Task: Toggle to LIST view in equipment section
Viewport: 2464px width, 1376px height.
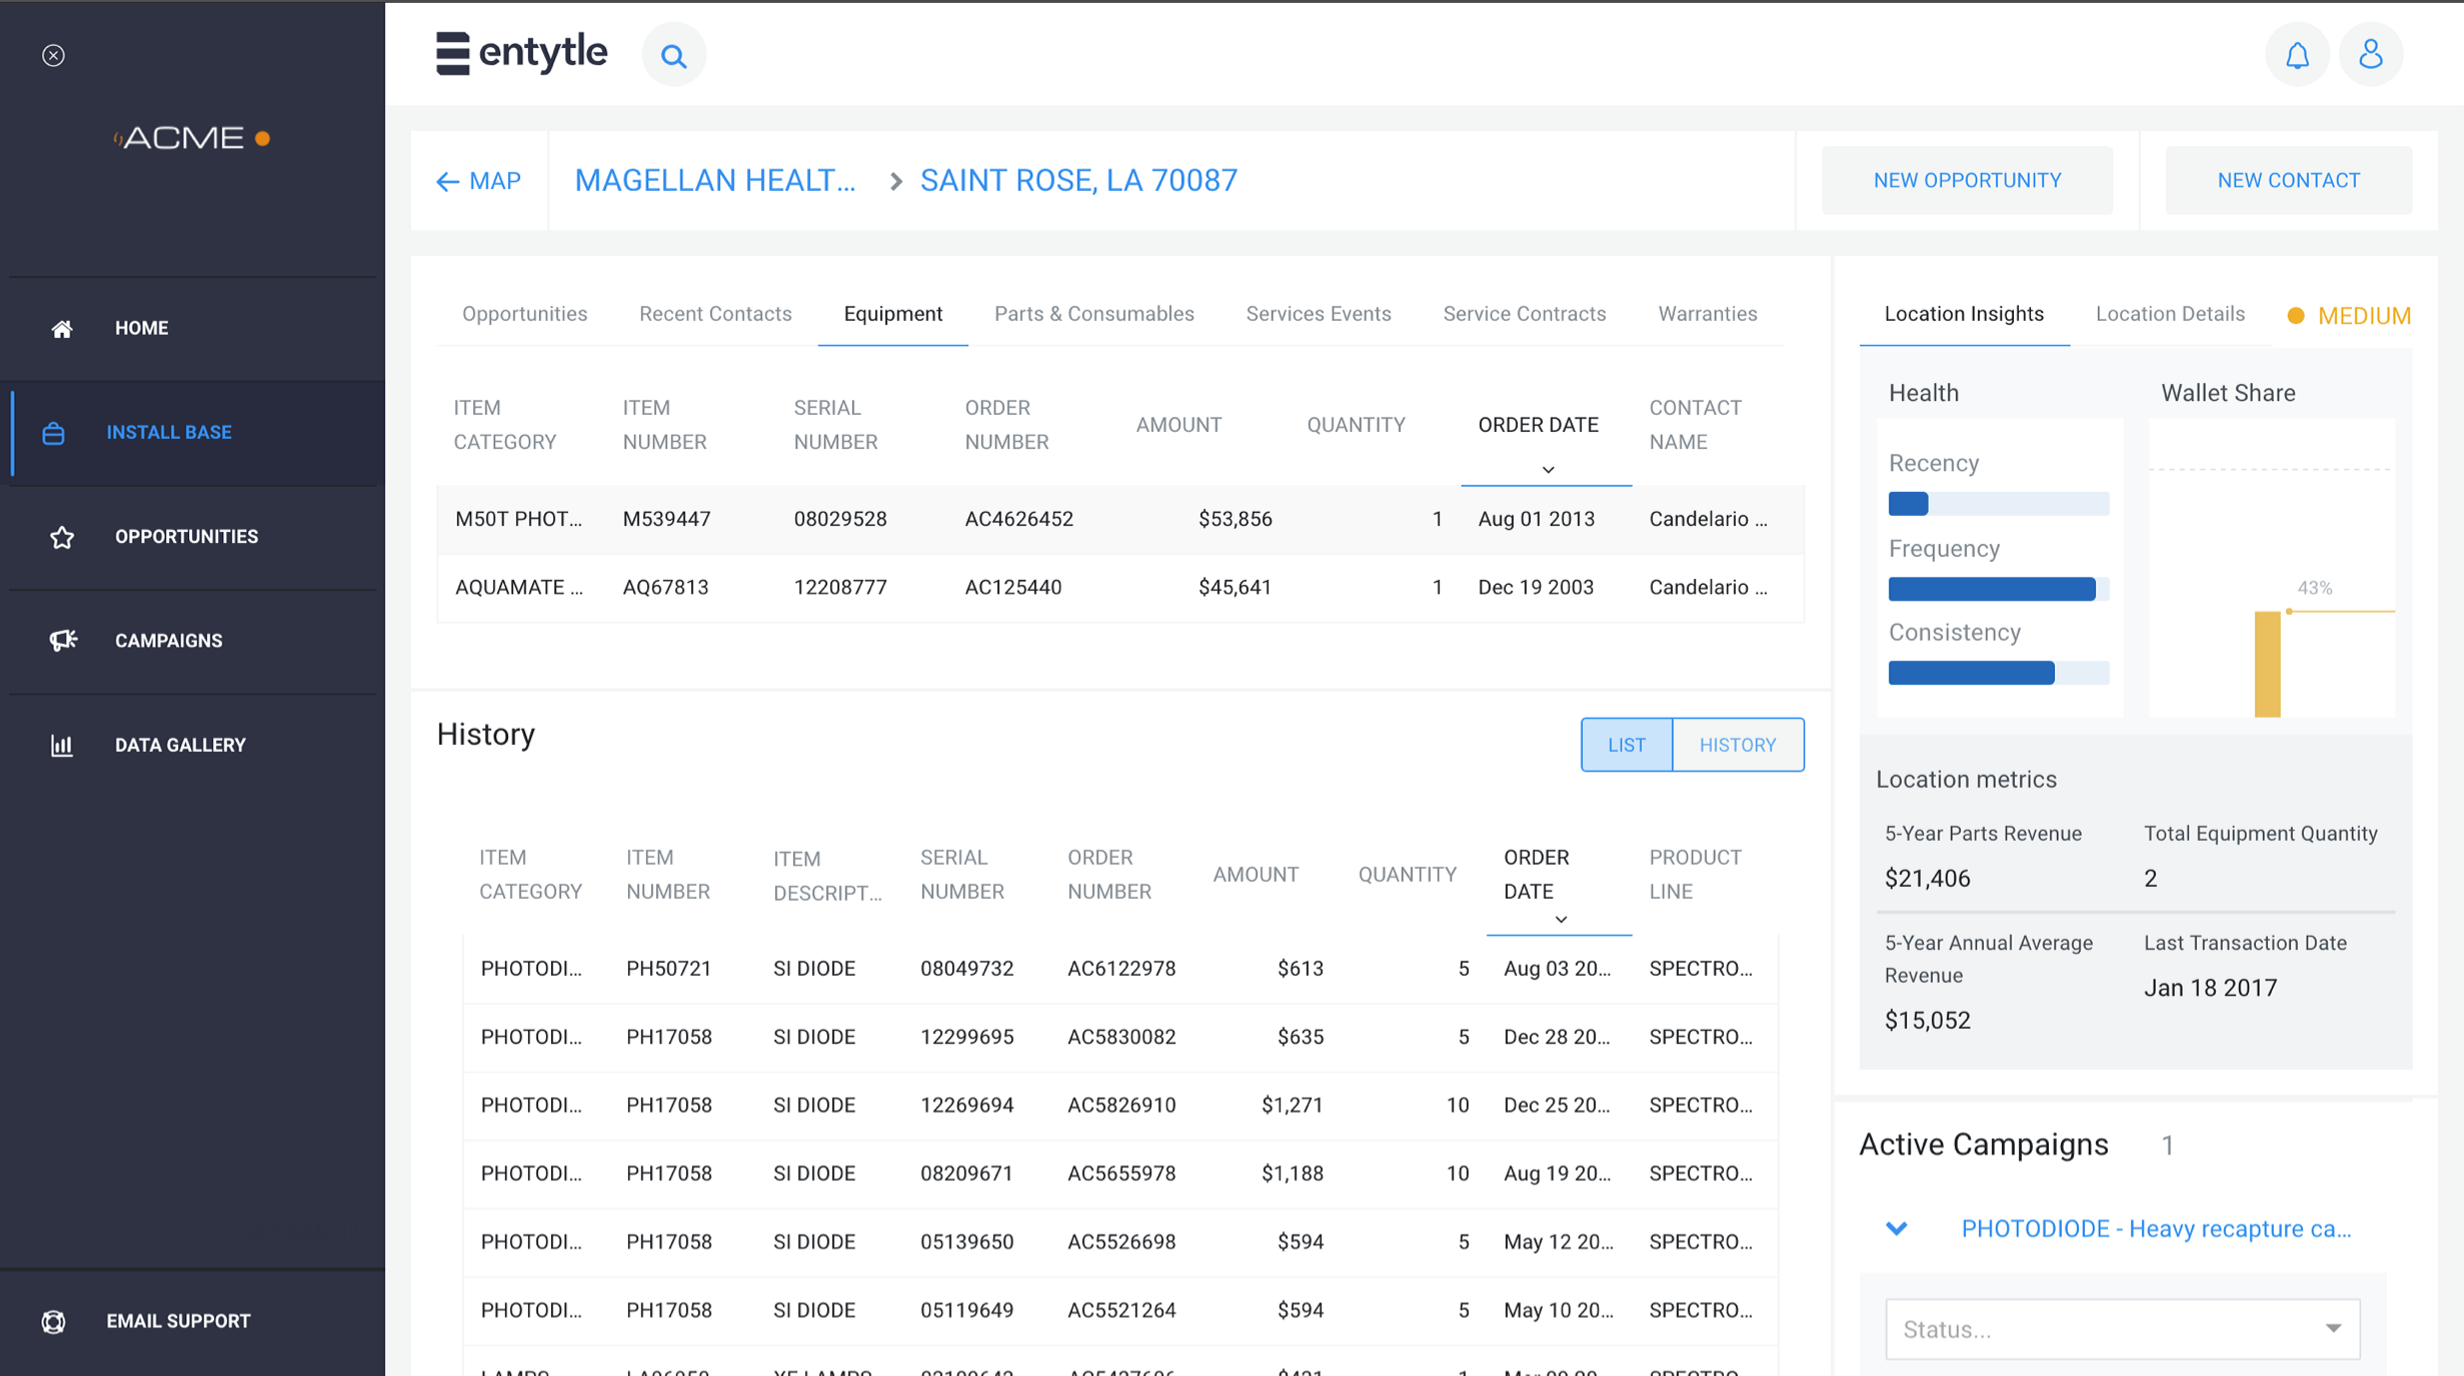Action: point(1623,745)
